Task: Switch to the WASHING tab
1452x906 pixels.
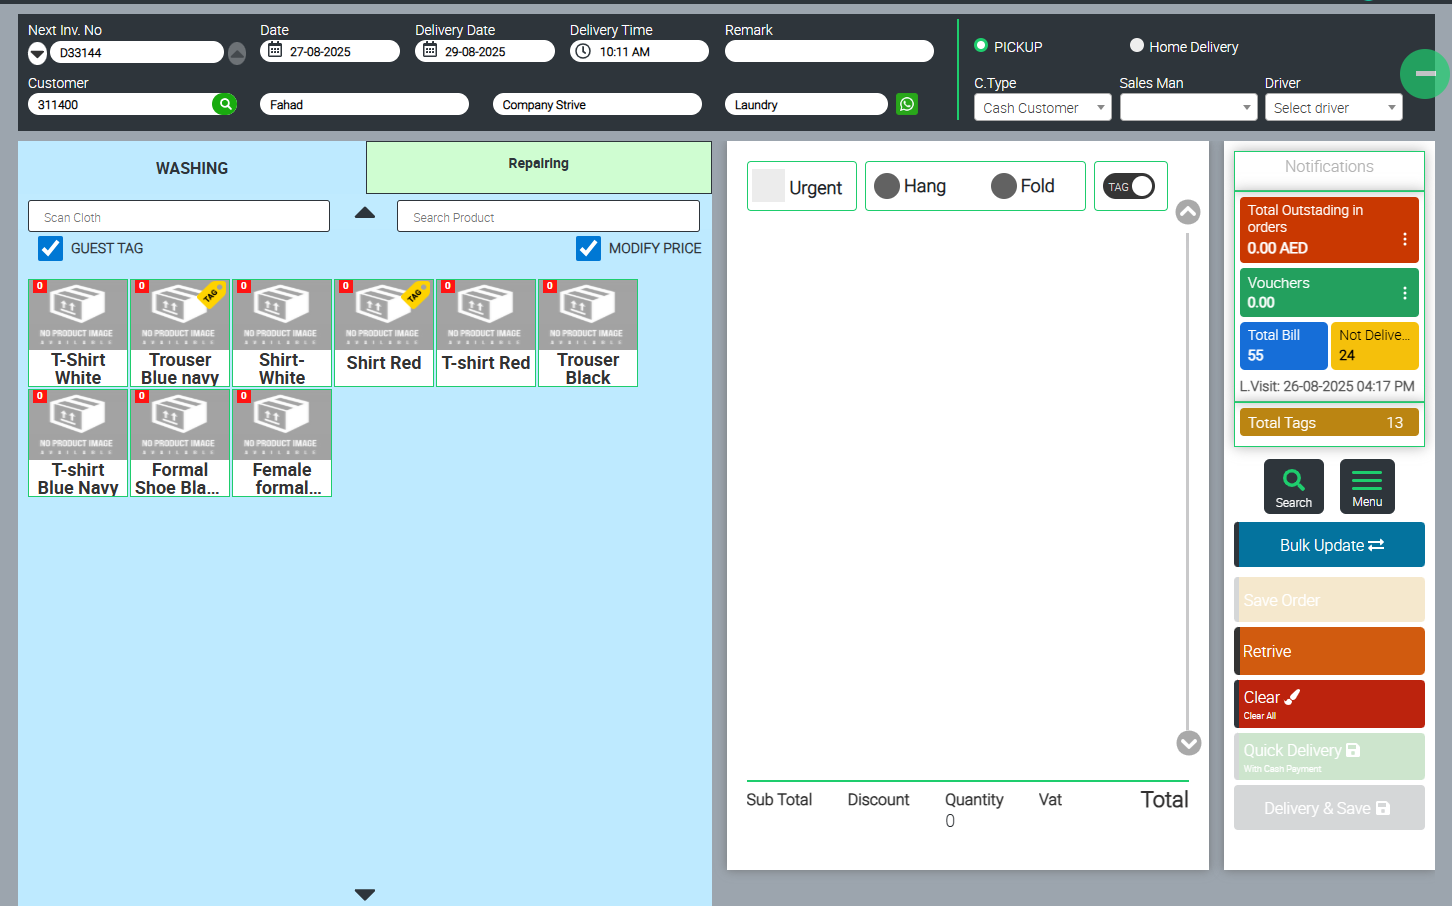Action: coord(192,168)
